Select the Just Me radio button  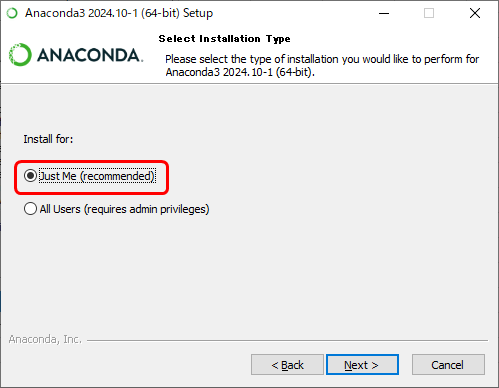(x=30, y=176)
